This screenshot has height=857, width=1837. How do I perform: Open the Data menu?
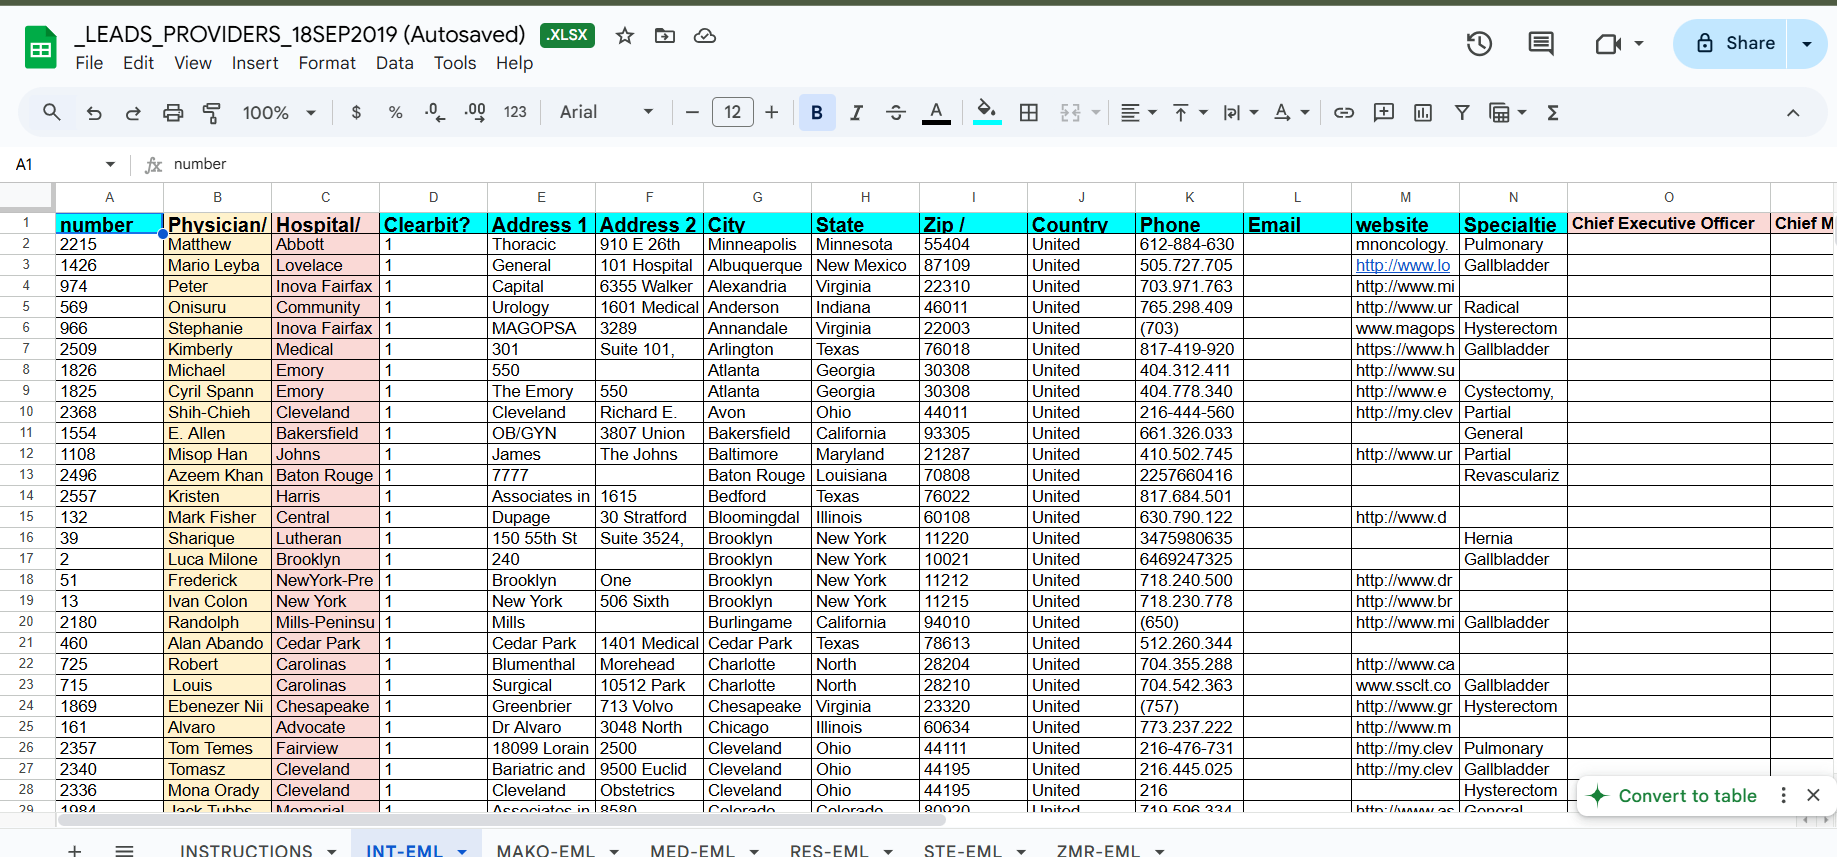coord(395,63)
